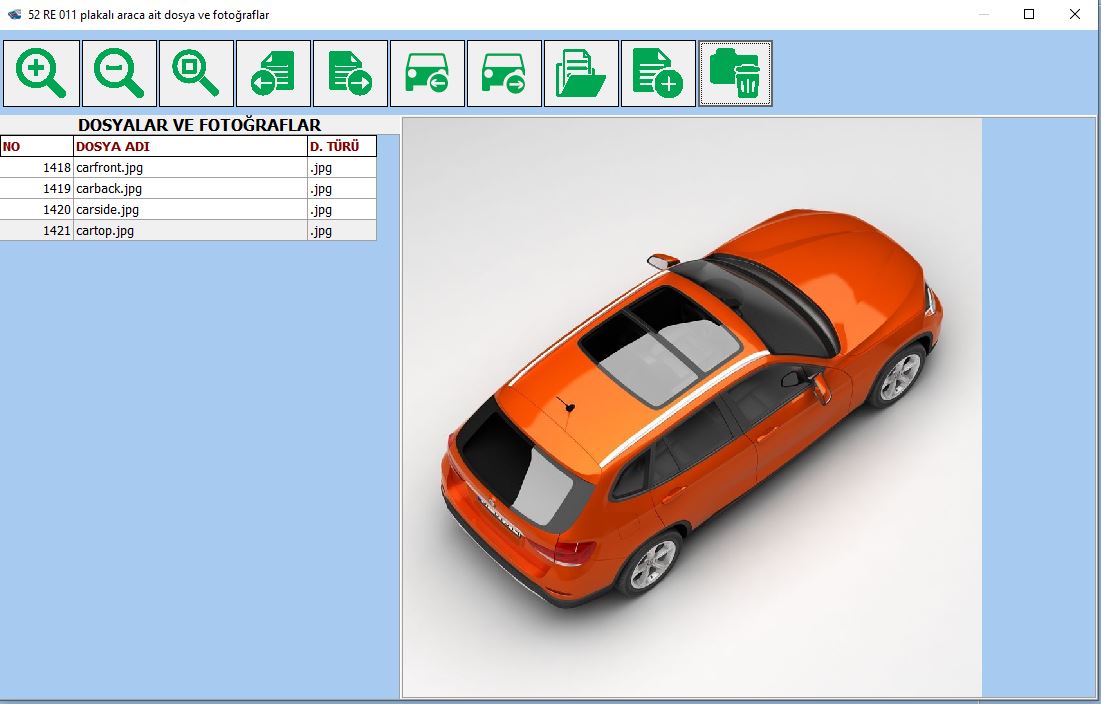Switch to next vehicle with car right-arrow icon
Image resolution: width=1101 pixels, height=704 pixels.
(x=504, y=74)
